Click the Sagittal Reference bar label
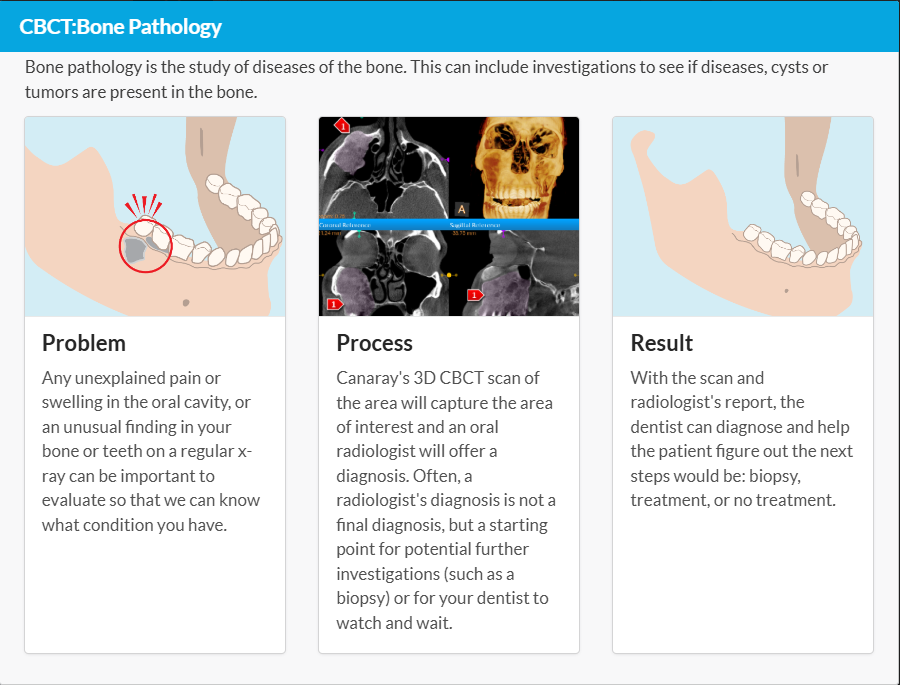This screenshot has width=900, height=685. [477, 227]
